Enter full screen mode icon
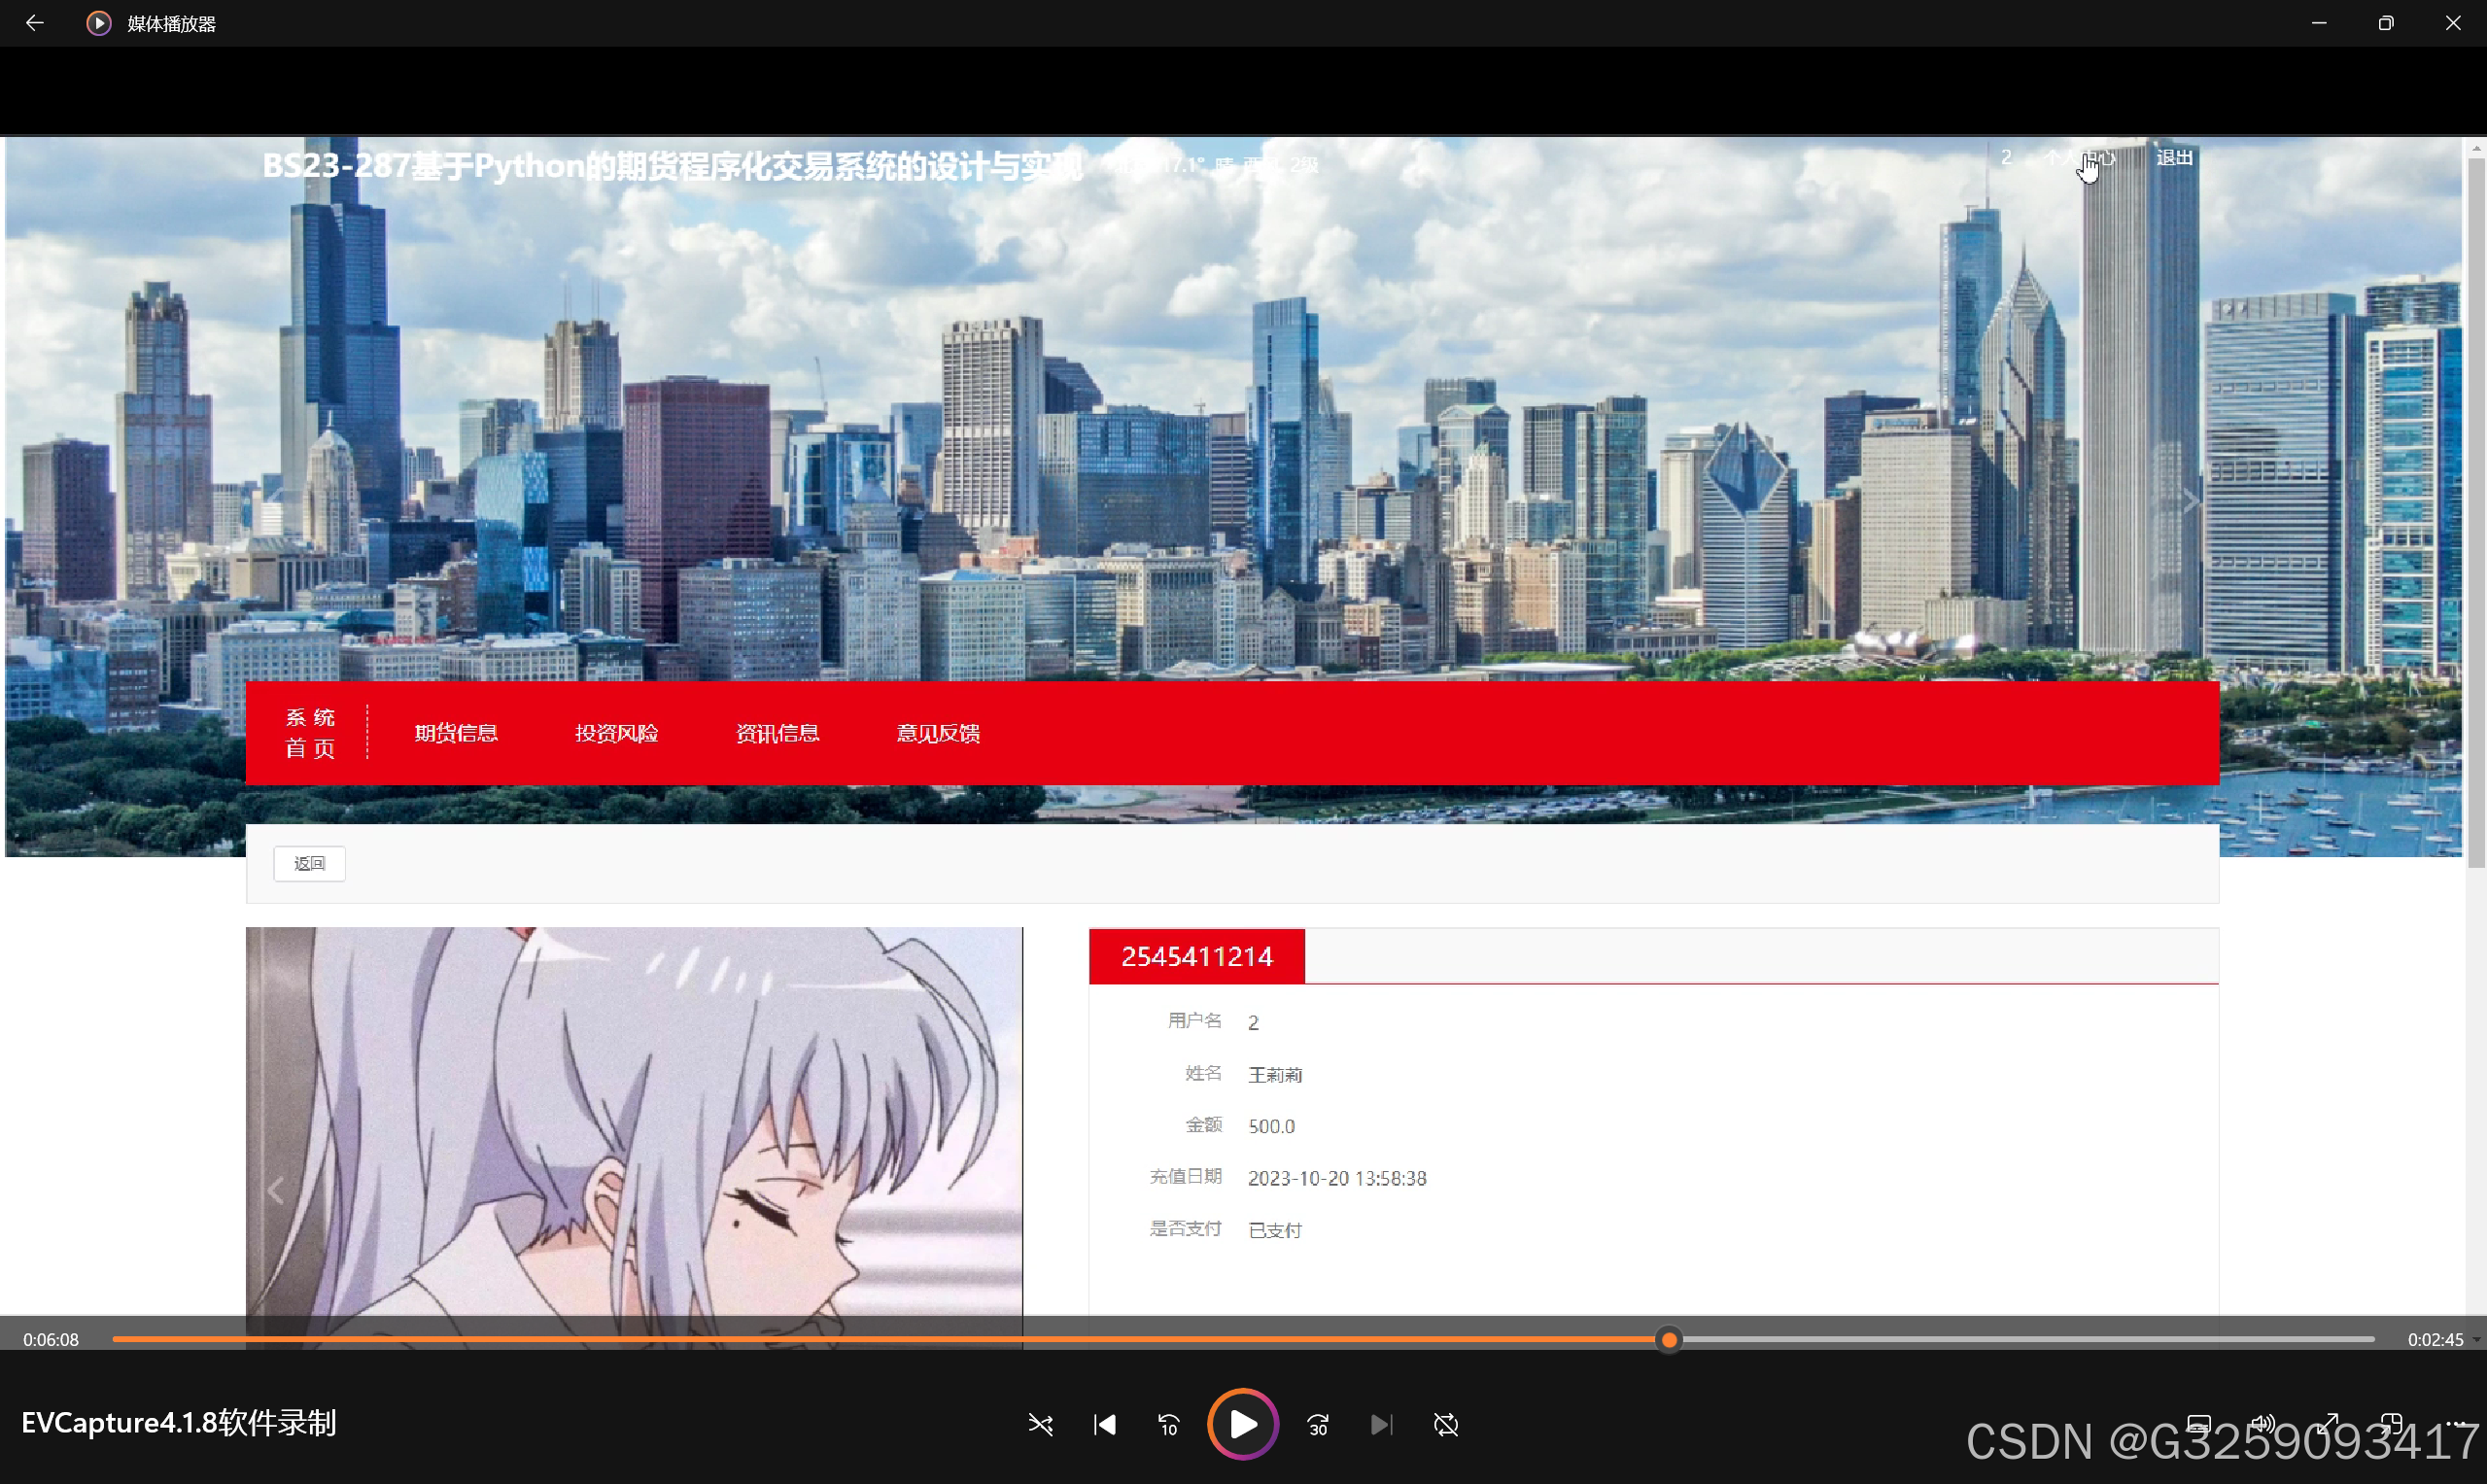The width and height of the screenshot is (2487, 1484). pyautogui.click(x=2328, y=1422)
